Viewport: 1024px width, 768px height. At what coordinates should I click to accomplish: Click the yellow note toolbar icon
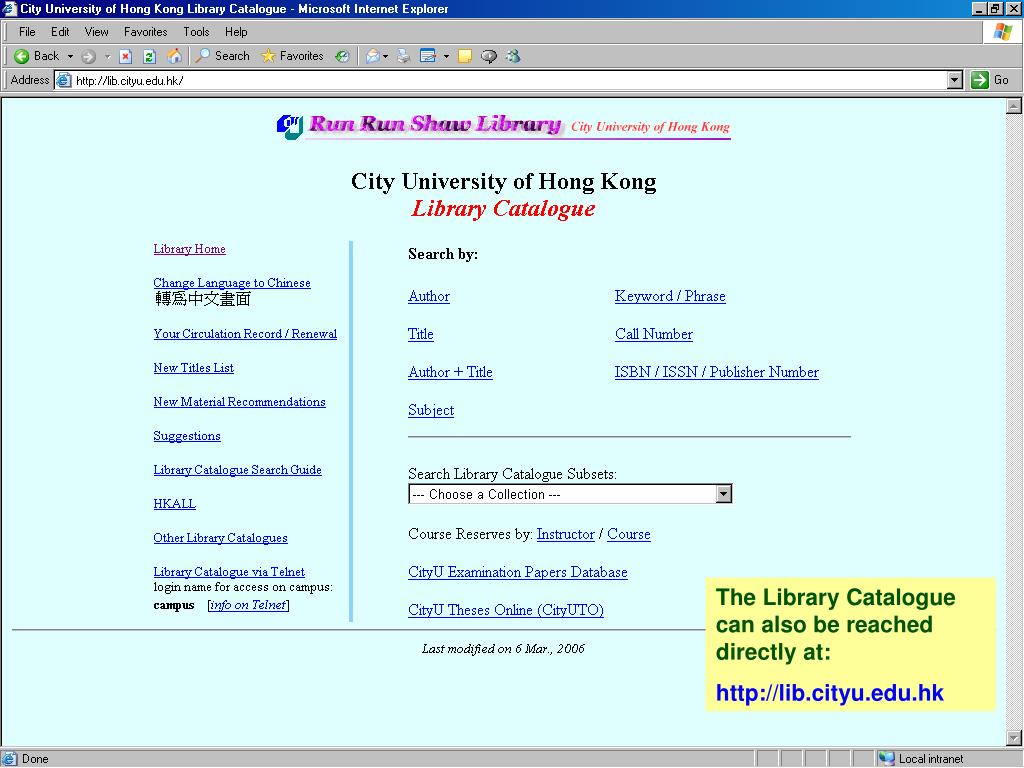pyautogui.click(x=465, y=56)
